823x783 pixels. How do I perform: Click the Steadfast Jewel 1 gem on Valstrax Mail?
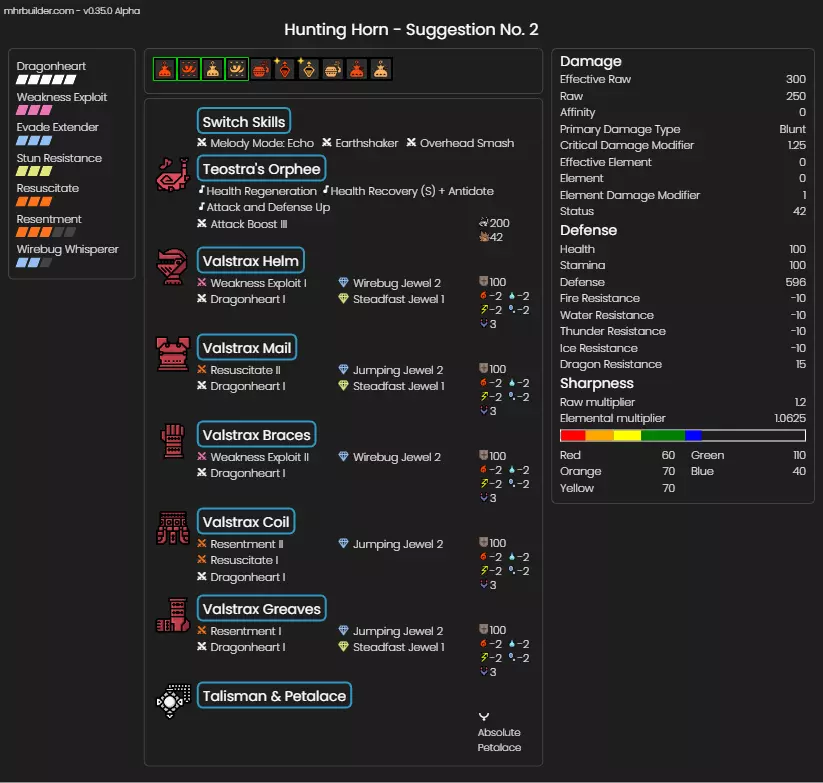[343, 386]
